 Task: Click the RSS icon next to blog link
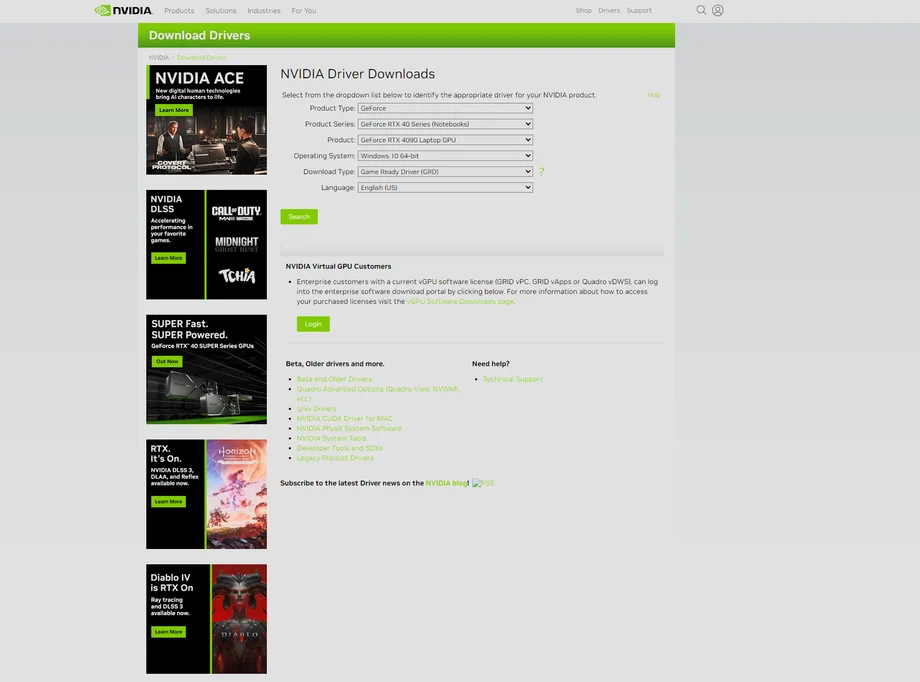[x=483, y=483]
